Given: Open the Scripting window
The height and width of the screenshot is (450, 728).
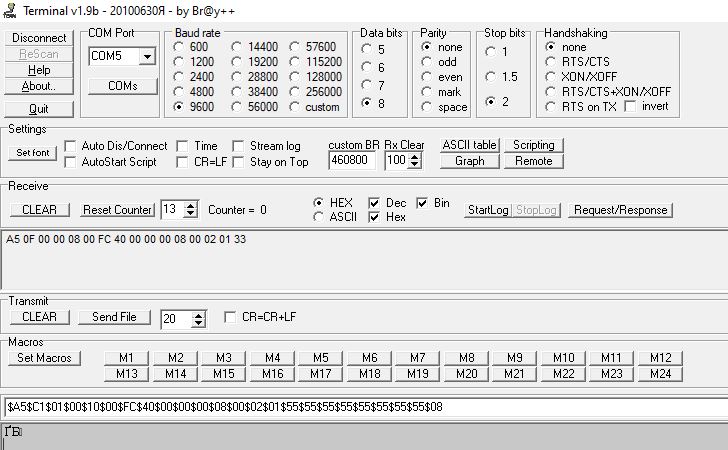Looking at the screenshot, I should (533, 145).
